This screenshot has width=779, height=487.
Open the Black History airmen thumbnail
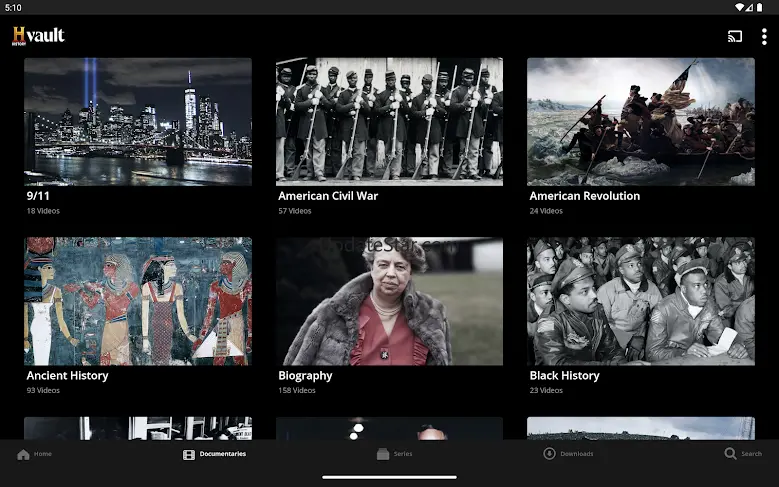641,301
